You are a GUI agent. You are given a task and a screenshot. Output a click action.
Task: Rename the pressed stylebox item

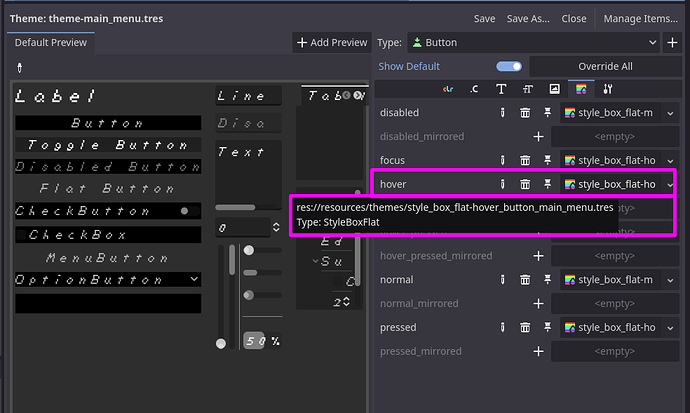(x=502, y=328)
